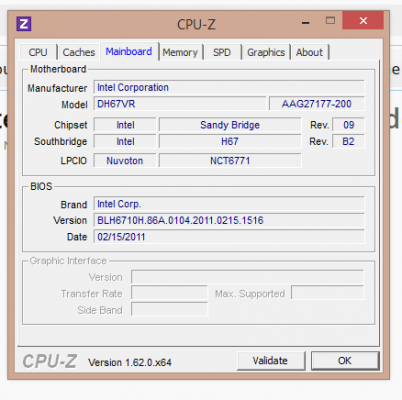Click the purple CPU-Z title bar icon
Screen dimensions: 402x400
[24, 24]
